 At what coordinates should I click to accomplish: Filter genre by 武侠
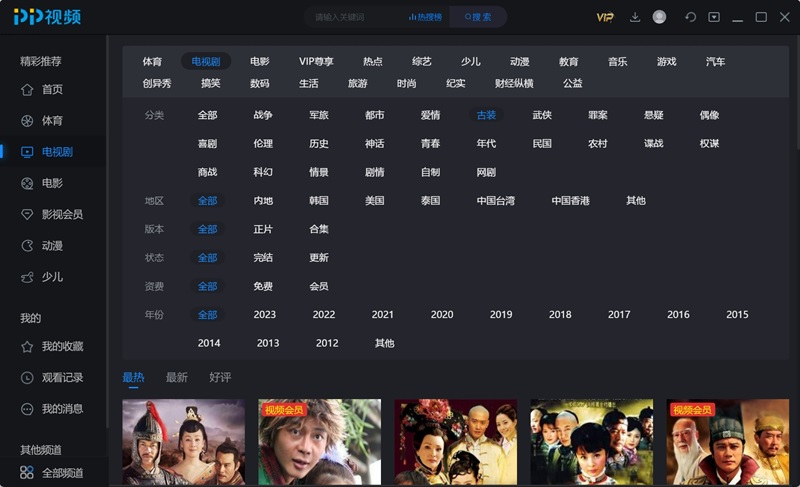(x=542, y=115)
